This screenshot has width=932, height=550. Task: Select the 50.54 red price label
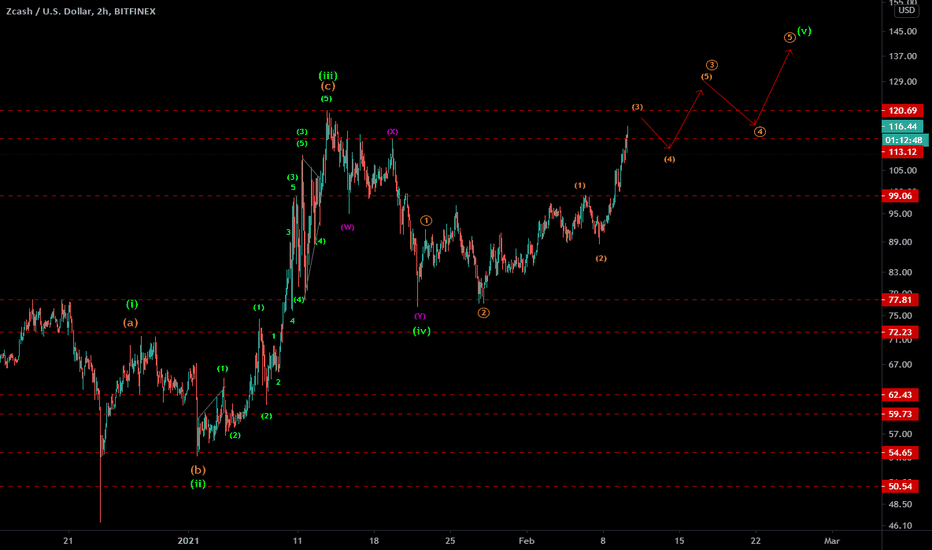[x=900, y=486]
